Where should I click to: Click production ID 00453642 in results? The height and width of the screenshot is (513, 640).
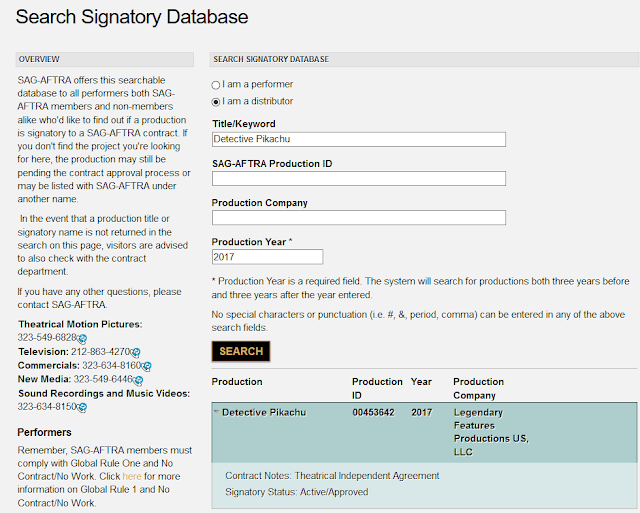click(373, 412)
